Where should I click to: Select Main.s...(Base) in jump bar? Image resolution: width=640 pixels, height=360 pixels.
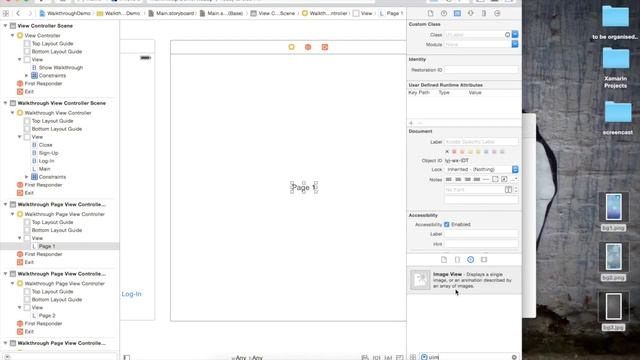(221, 13)
